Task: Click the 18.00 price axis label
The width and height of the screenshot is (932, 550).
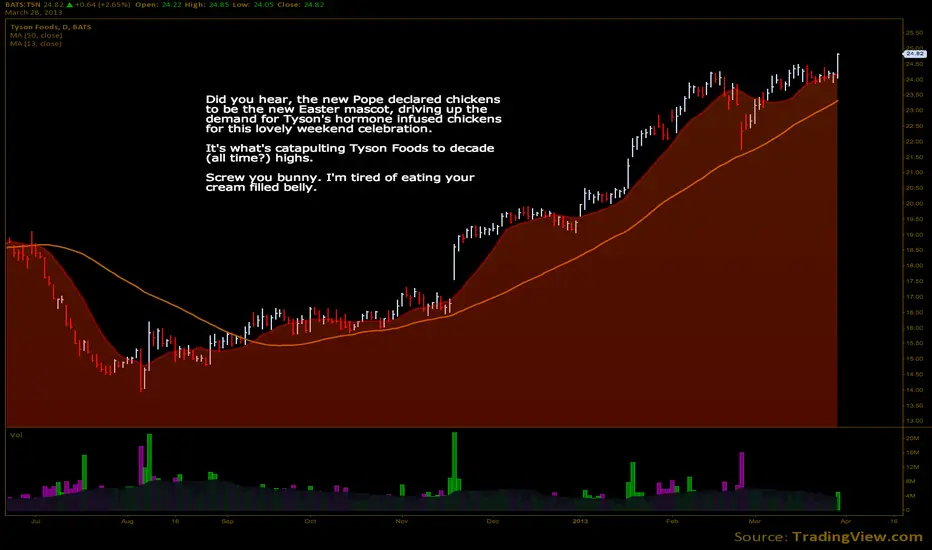Action: pyautogui.click(x=914, y=266)
